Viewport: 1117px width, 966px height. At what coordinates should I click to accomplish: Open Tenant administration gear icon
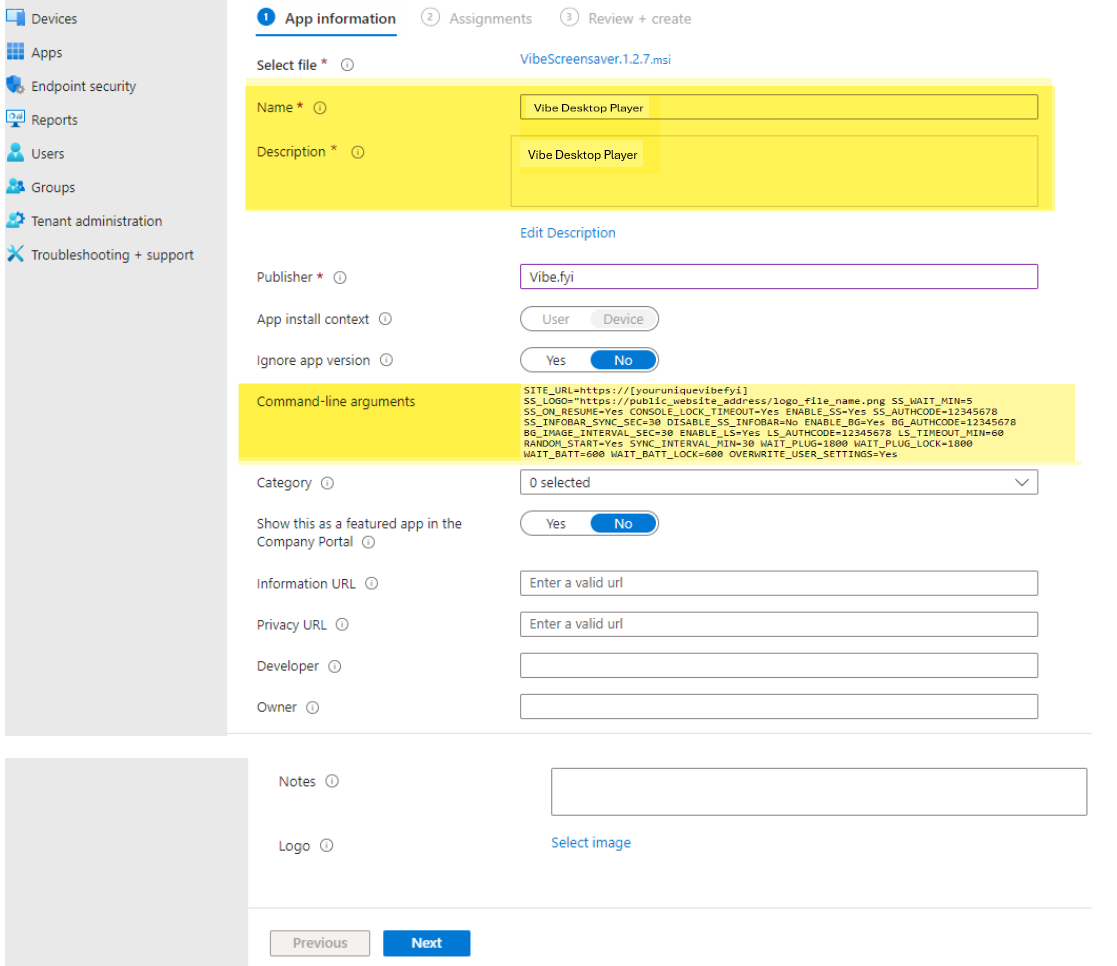(x=15, y=220)
